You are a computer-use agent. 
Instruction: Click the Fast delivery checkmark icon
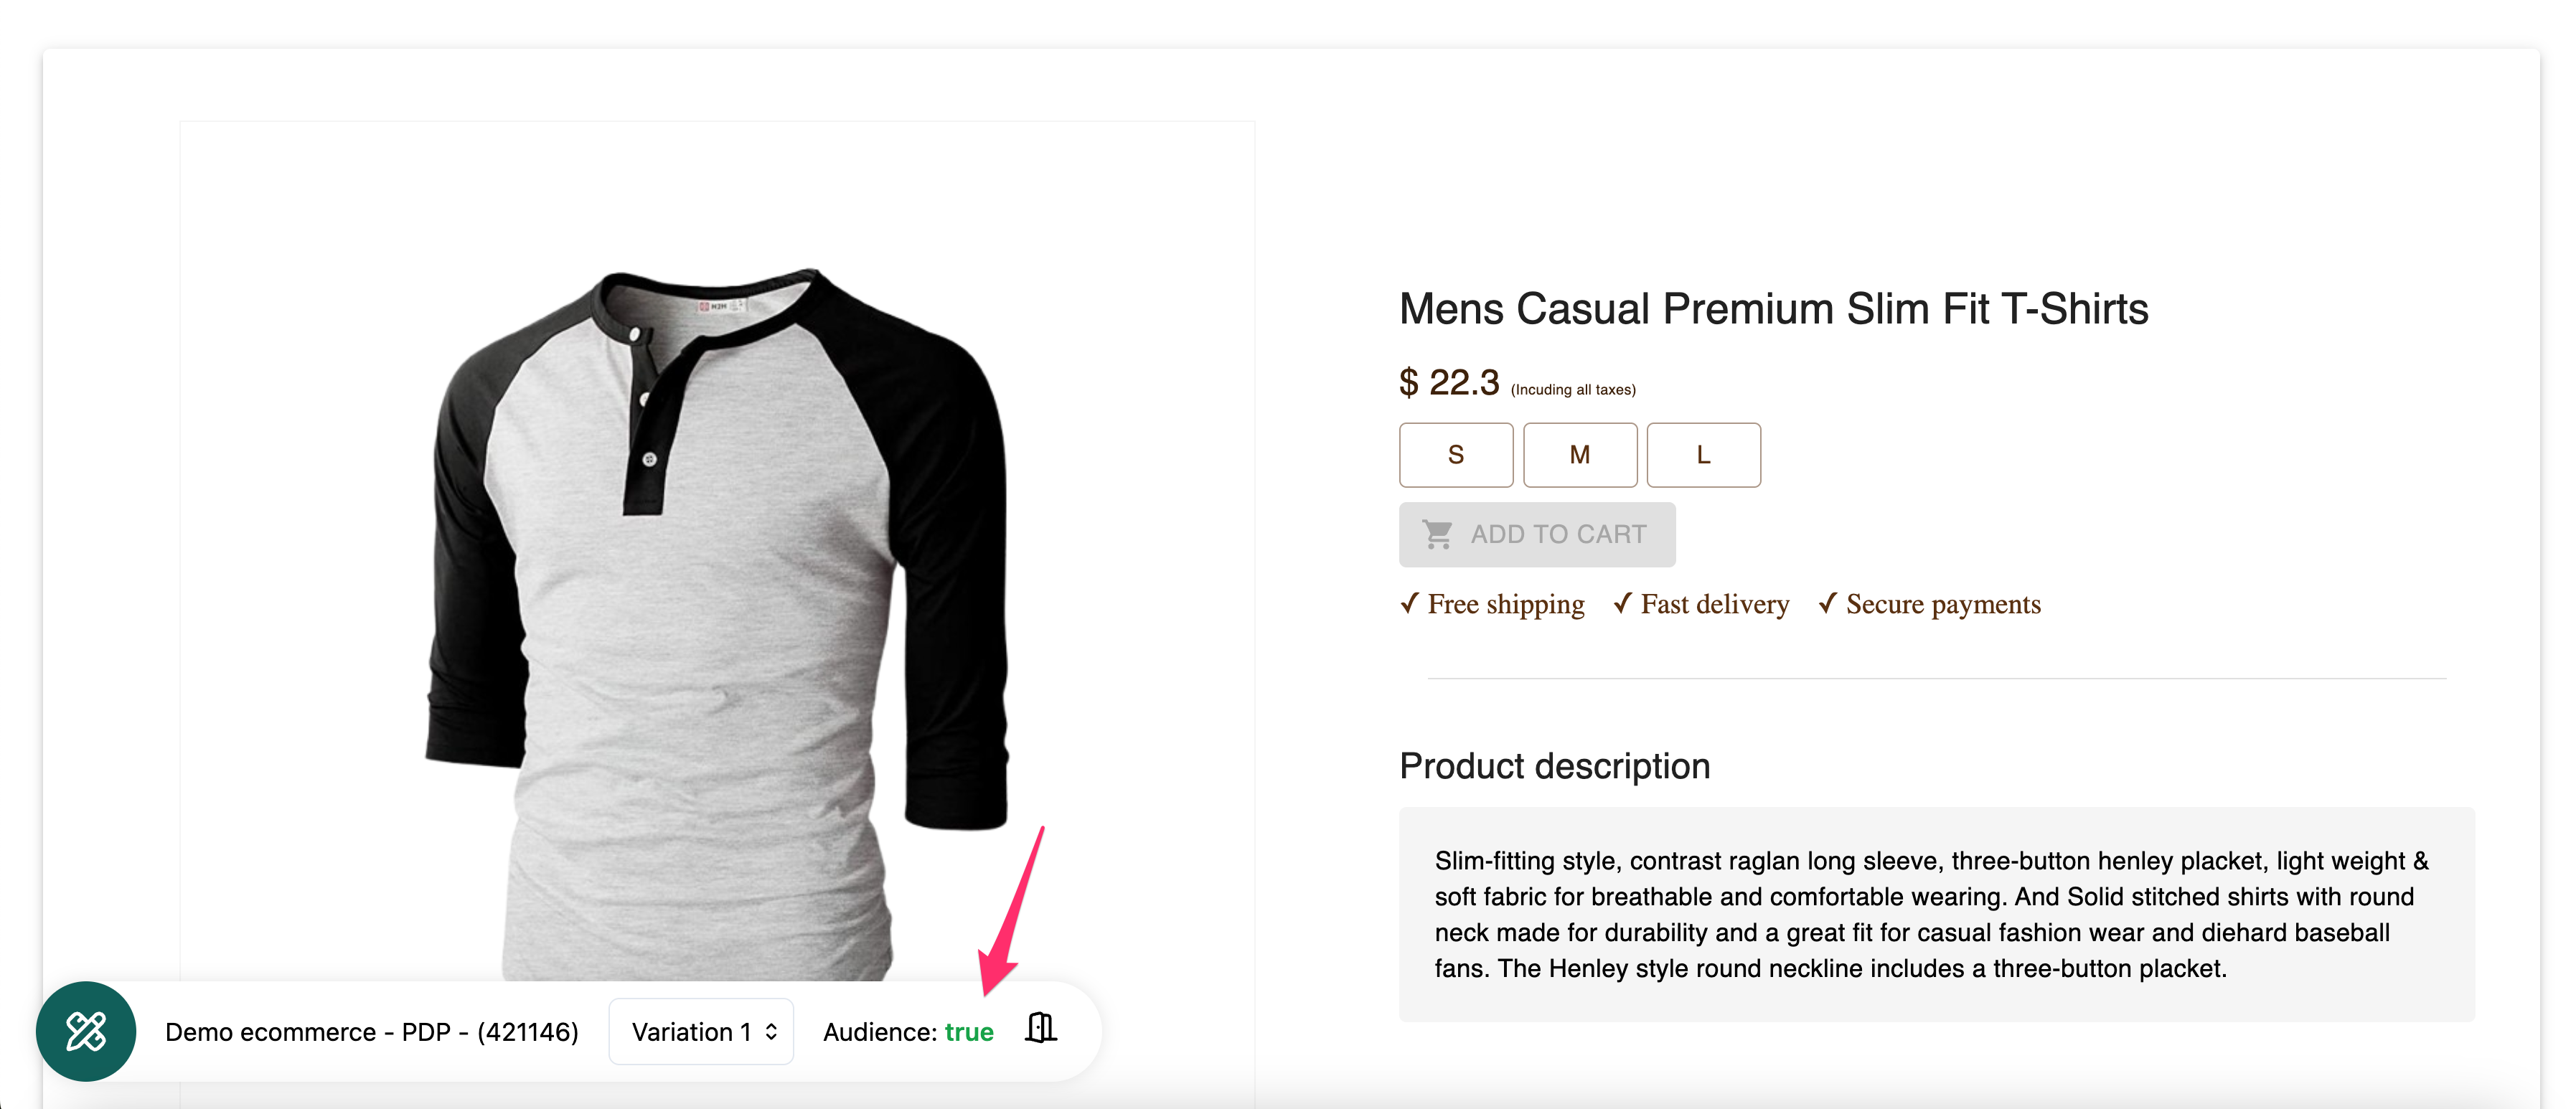click(1623, 603)
